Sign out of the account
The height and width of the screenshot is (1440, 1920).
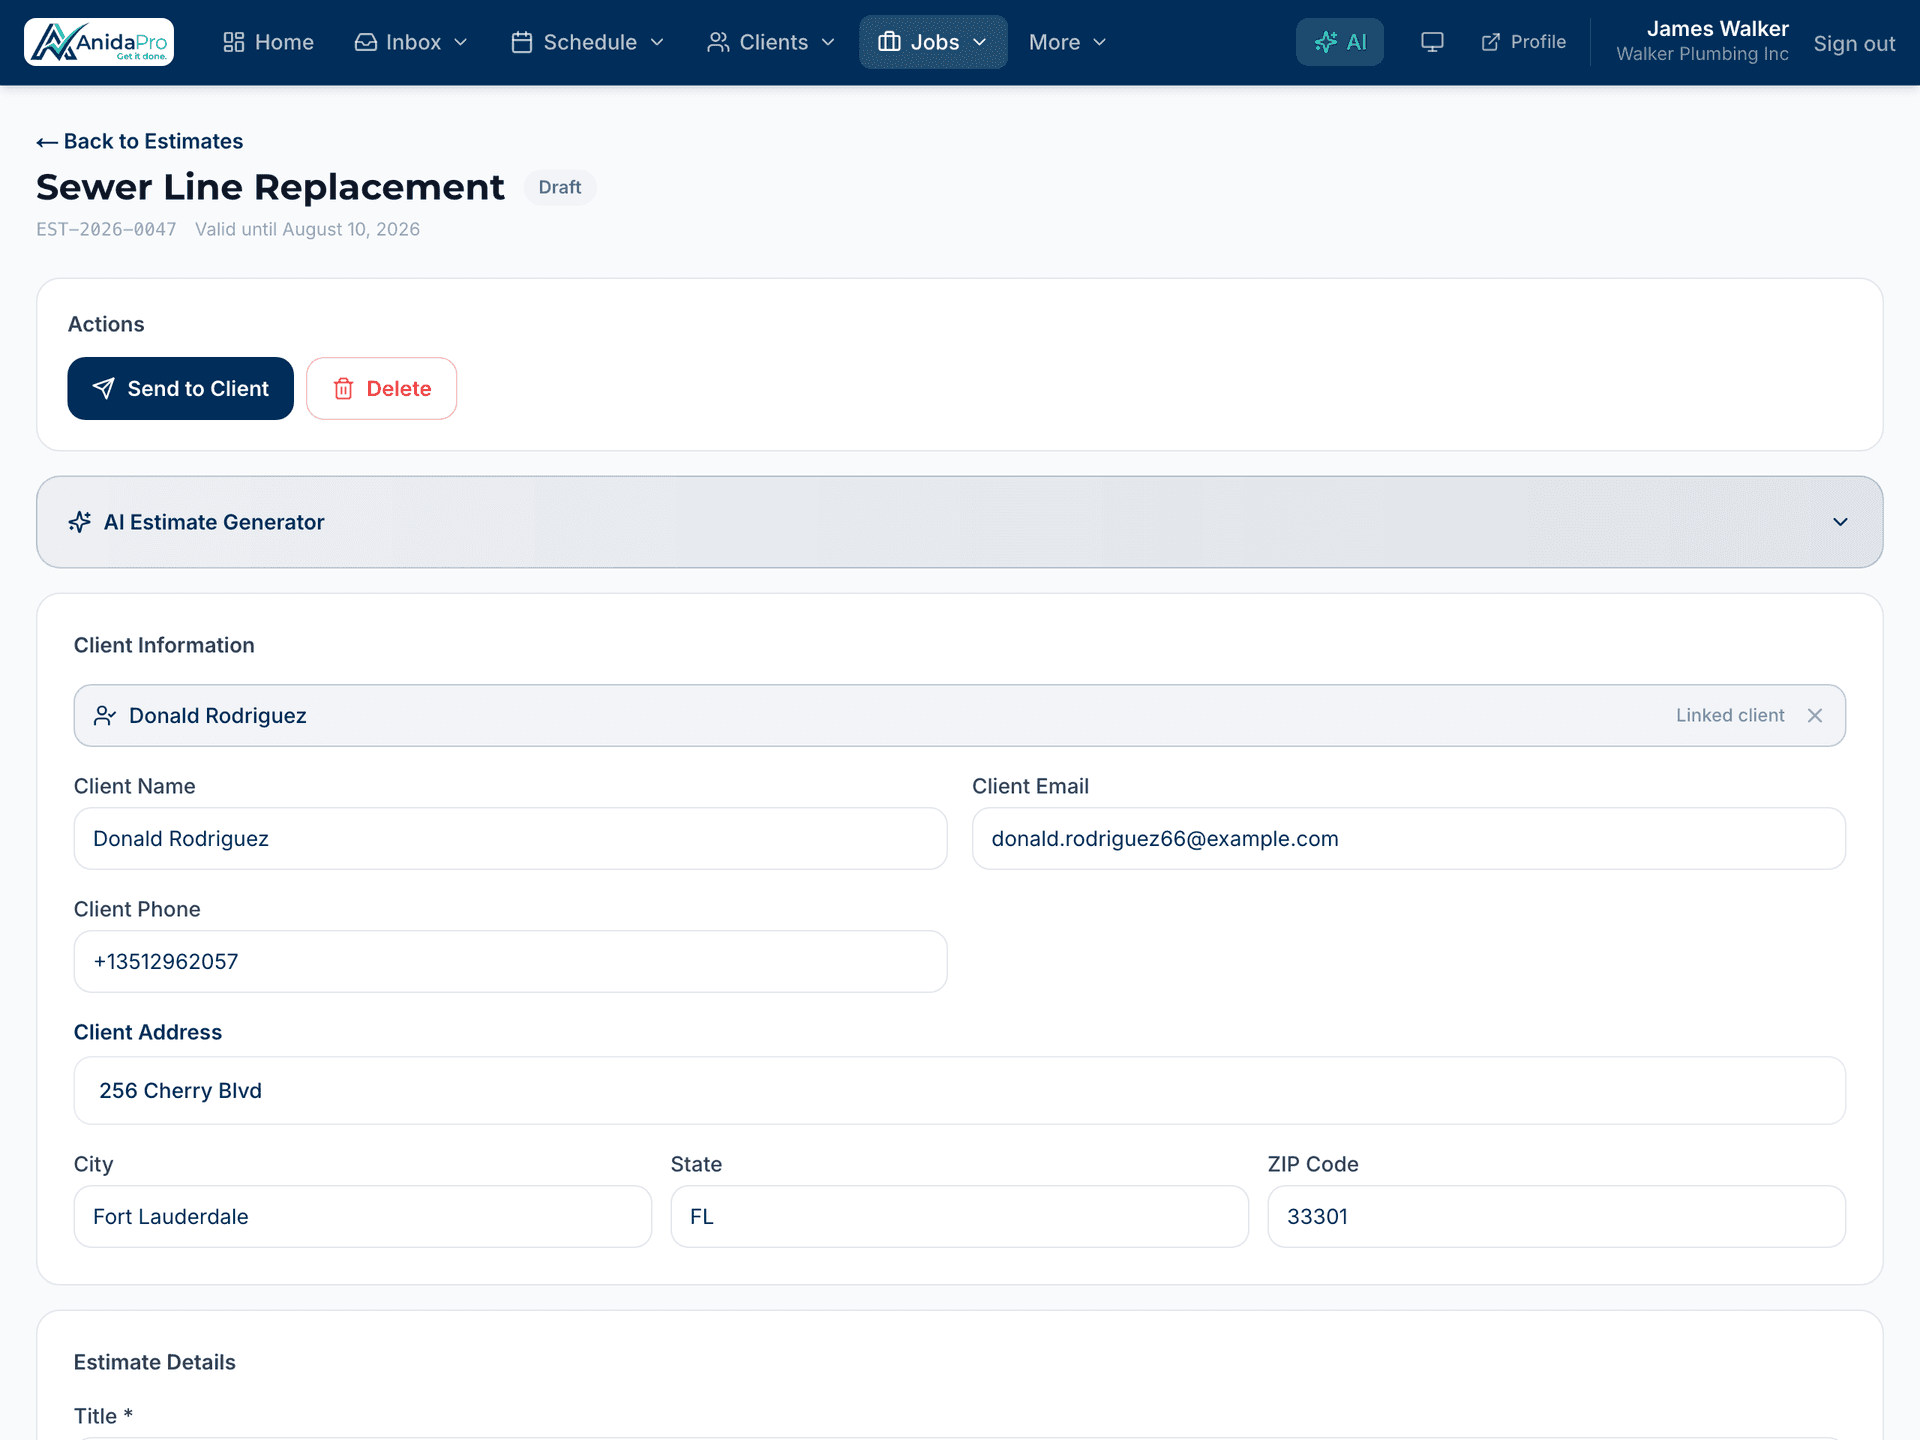(1854, 44)
